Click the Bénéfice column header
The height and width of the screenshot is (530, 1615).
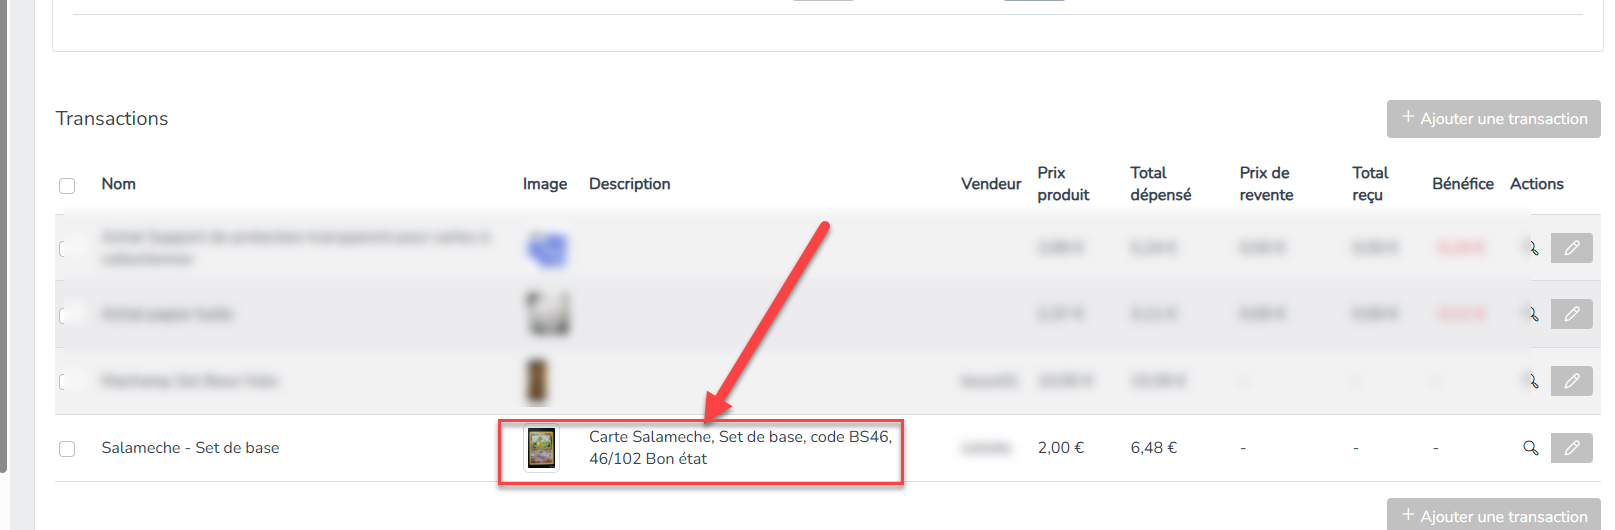1462,184
